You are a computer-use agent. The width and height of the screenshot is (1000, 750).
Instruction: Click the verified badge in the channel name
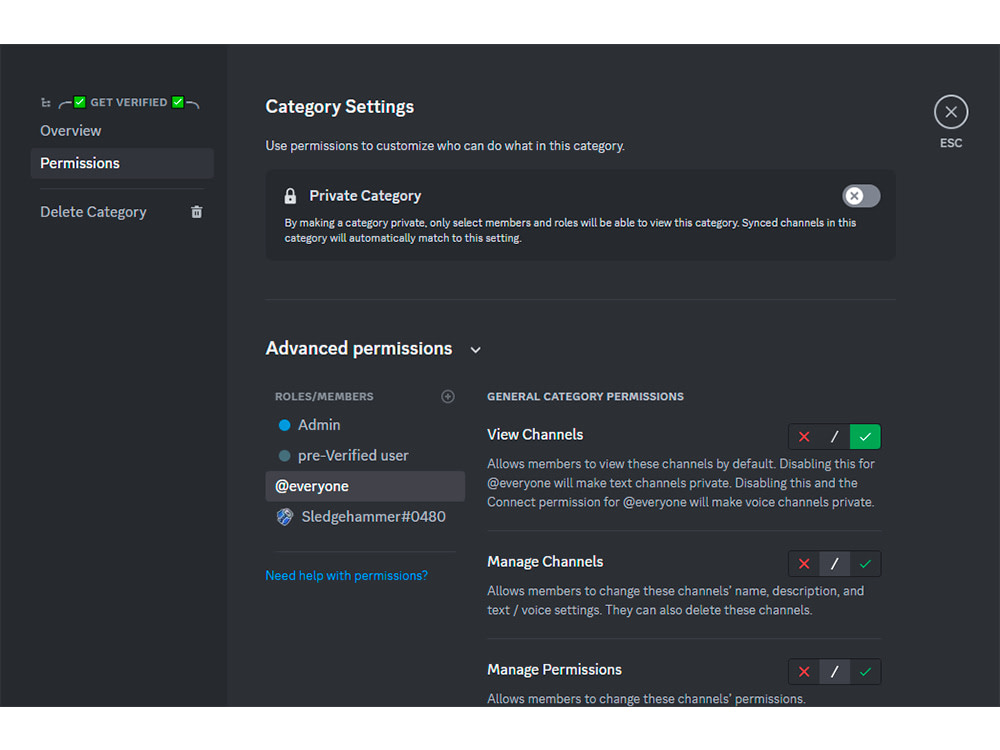coord(79,101)
